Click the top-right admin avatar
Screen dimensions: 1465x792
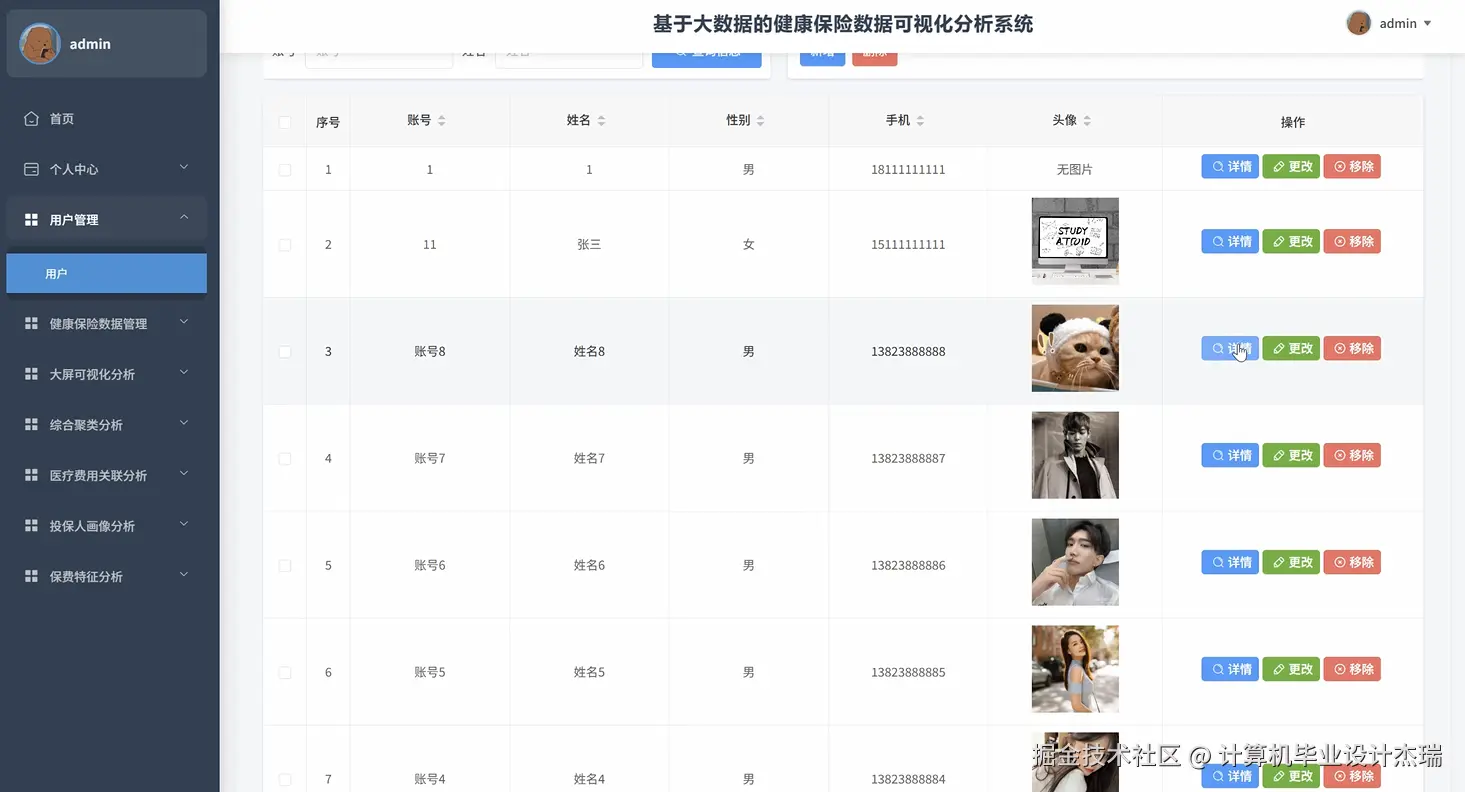click(x=1358, y=23)
